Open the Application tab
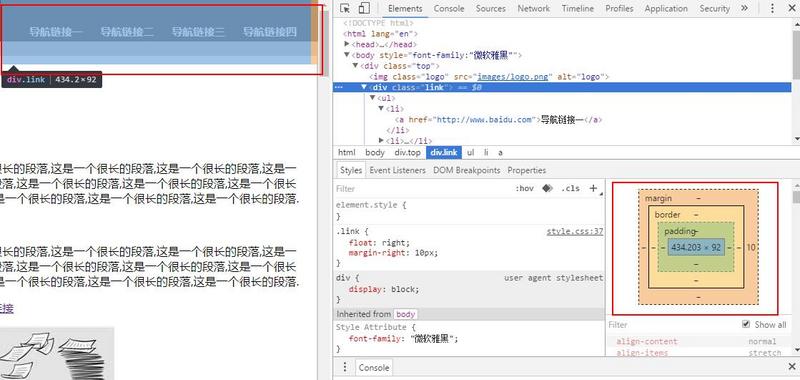The width and height of the screenshot is (800, 380). [666, 9]
